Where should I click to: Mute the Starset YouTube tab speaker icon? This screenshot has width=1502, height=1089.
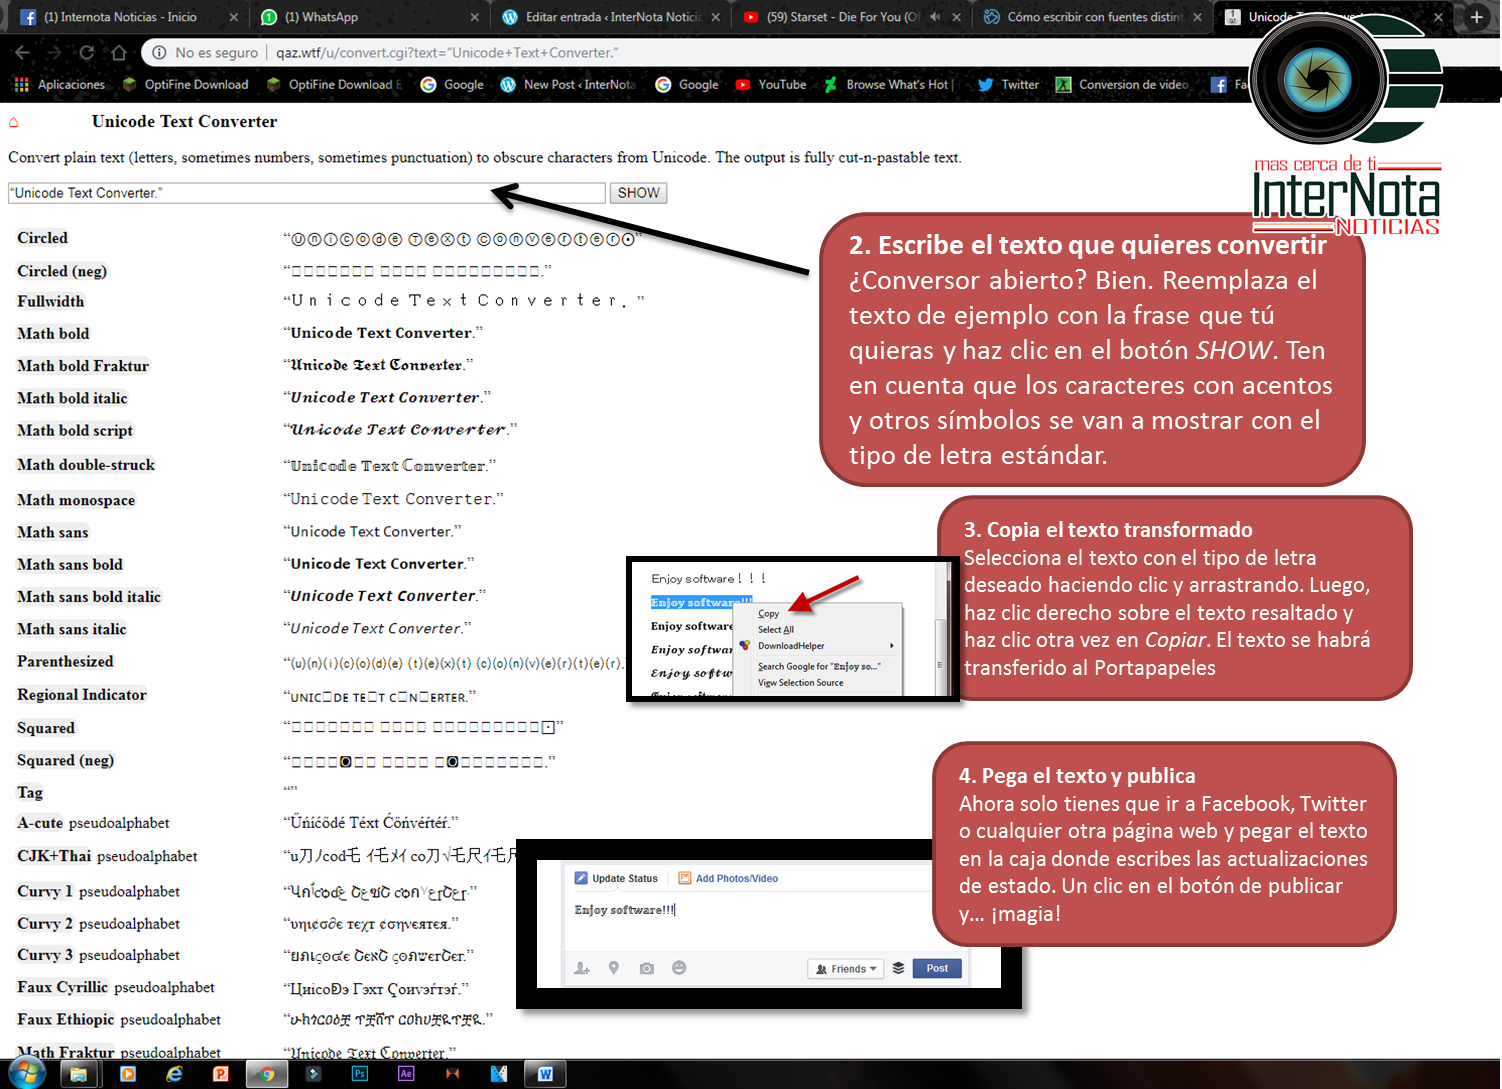(935, 17)
